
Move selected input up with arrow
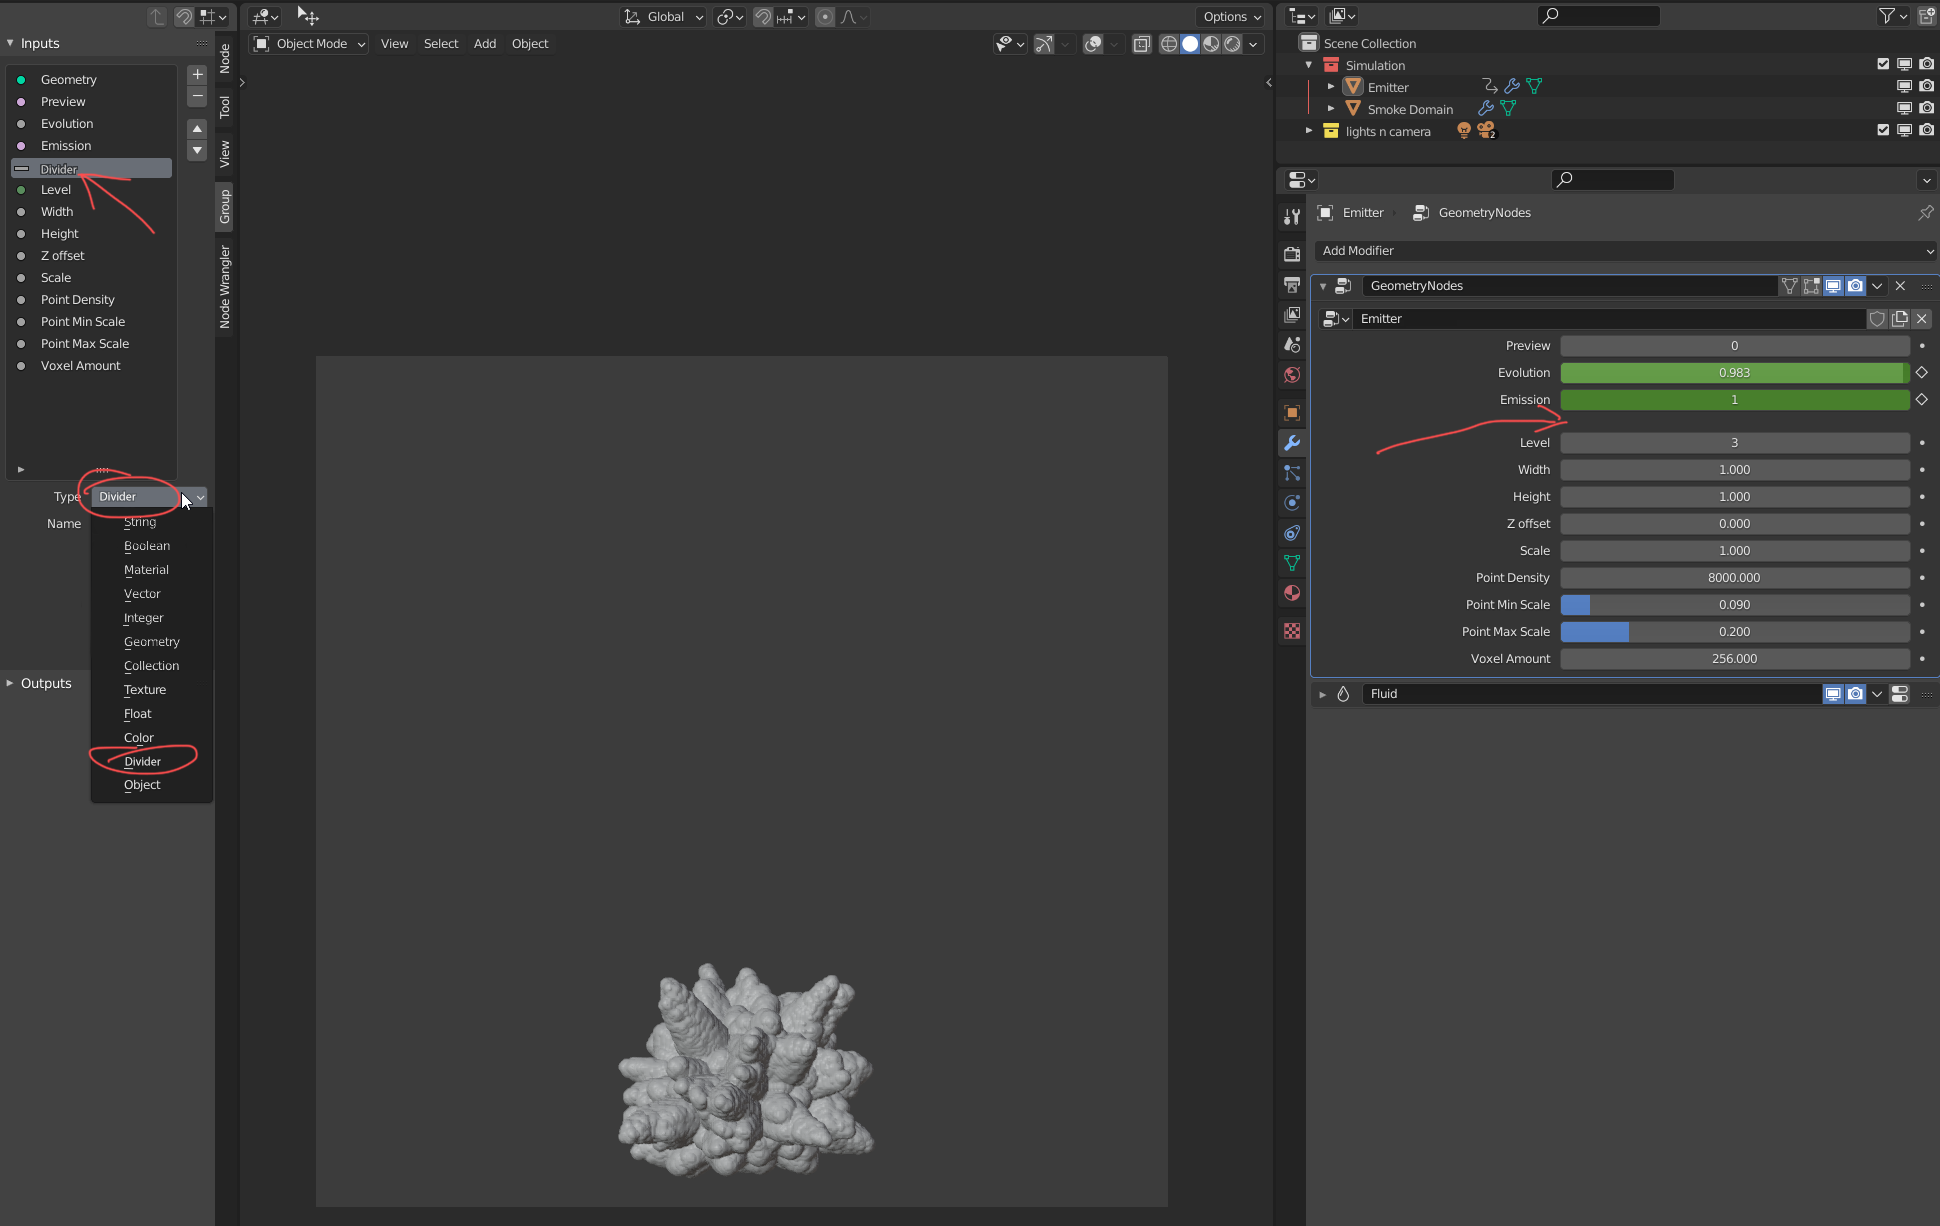coord(197,129)
